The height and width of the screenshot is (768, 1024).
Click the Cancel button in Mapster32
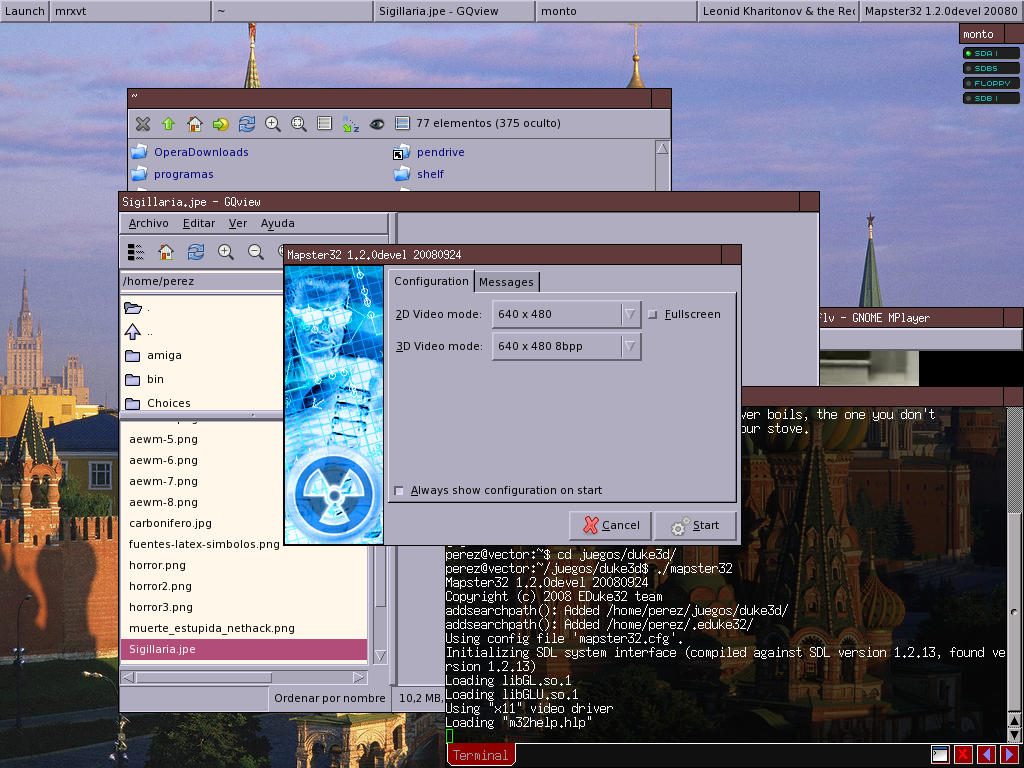(611, 525)
